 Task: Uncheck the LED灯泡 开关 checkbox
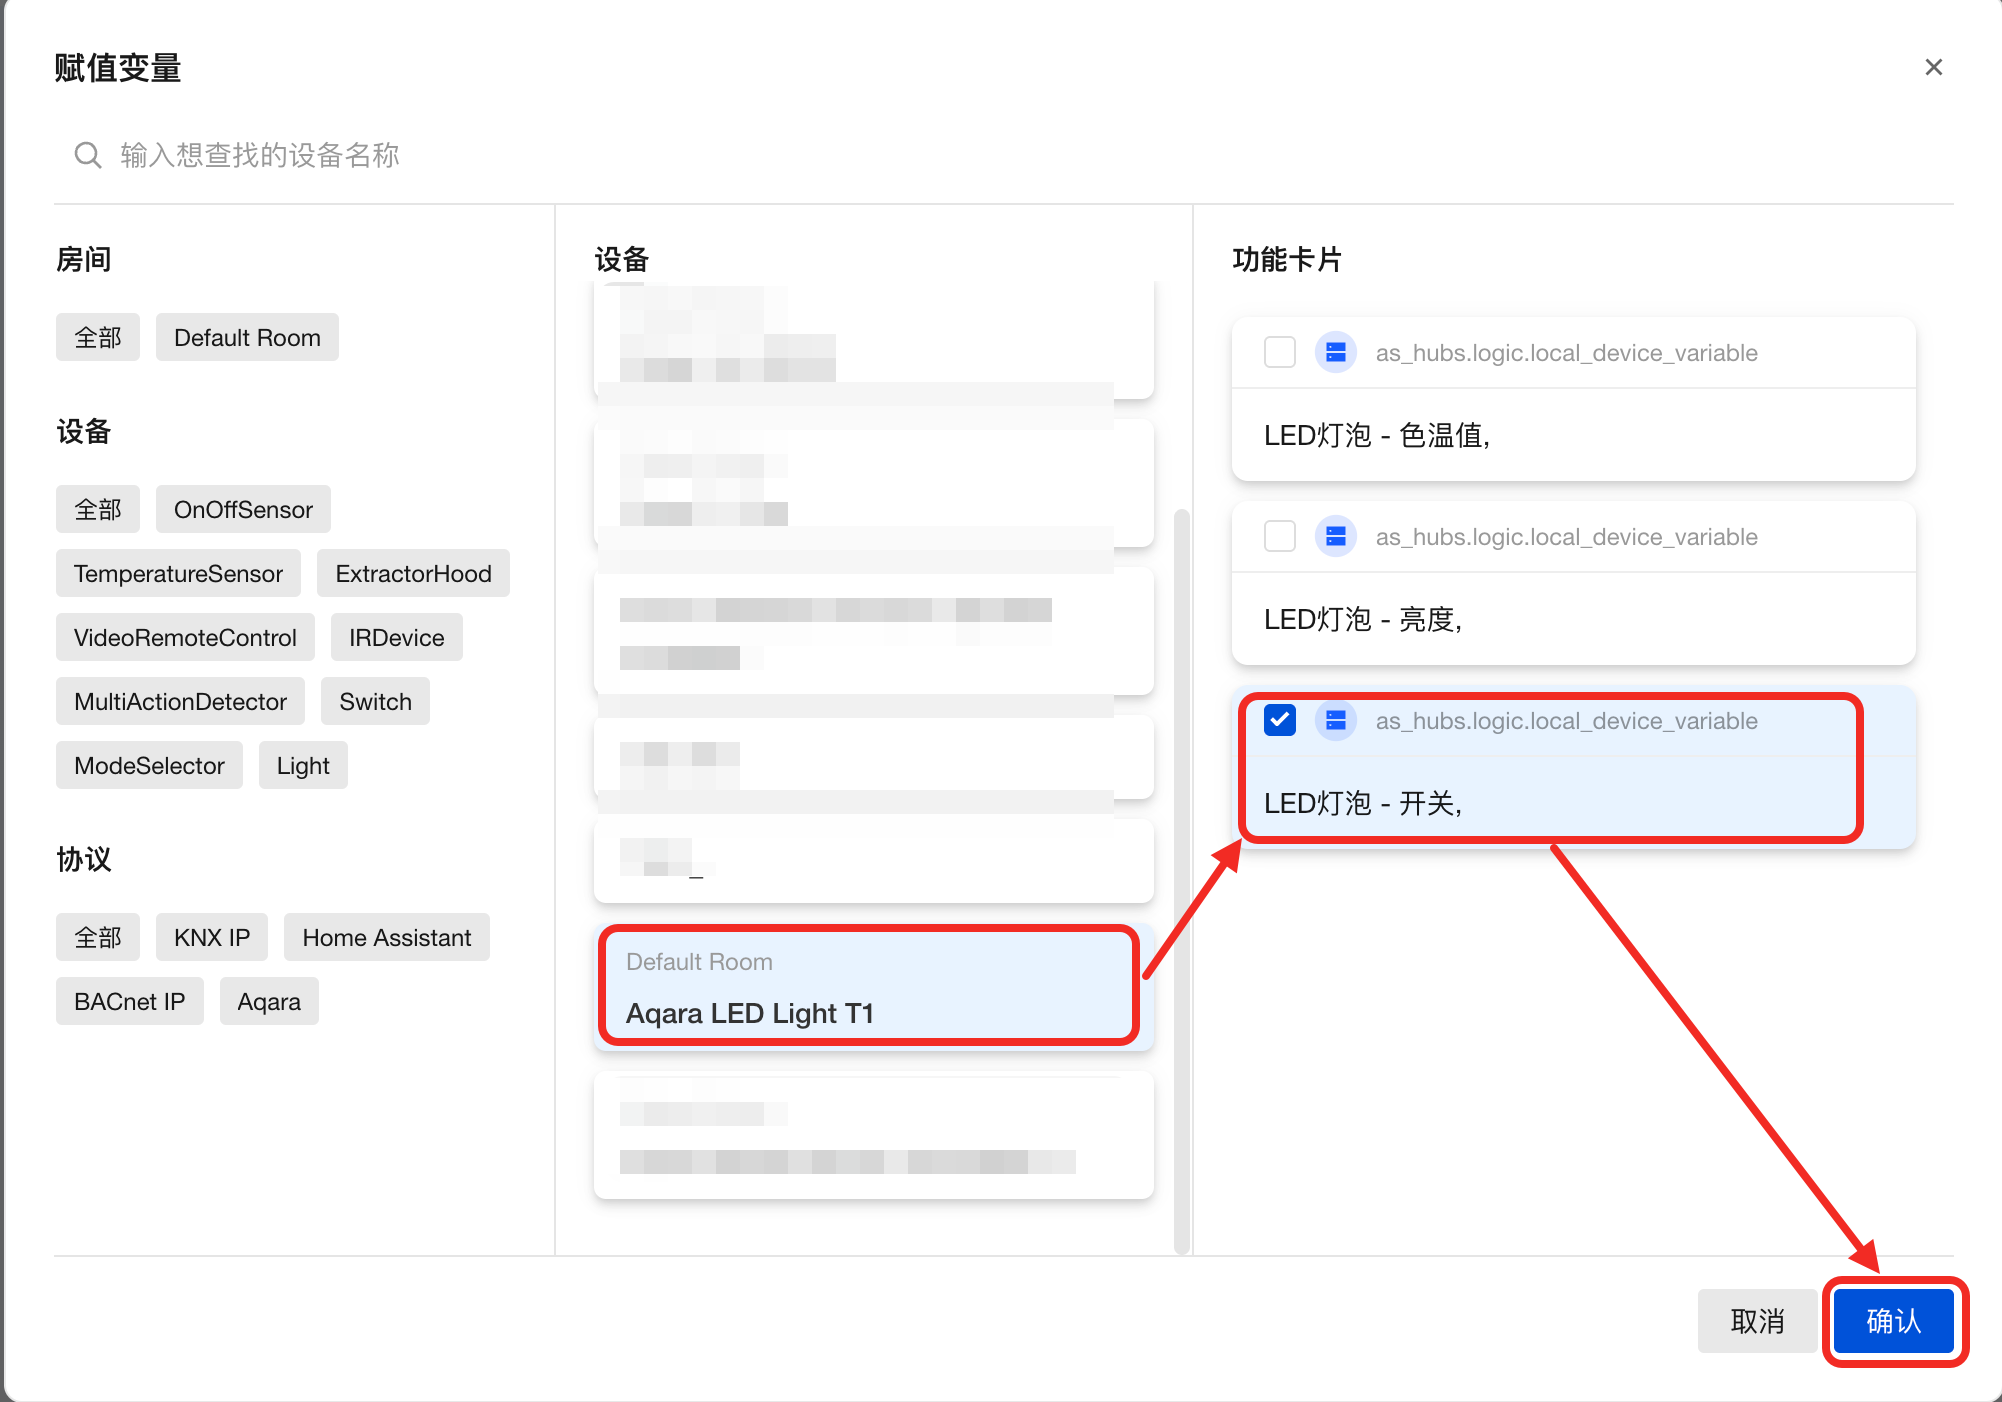tap(1279, 720)
